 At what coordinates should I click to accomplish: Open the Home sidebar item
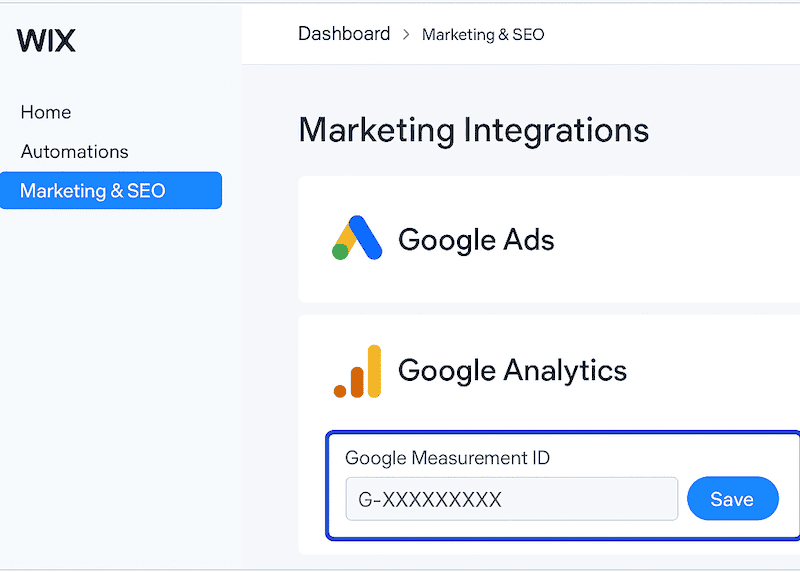coord(46,112)
